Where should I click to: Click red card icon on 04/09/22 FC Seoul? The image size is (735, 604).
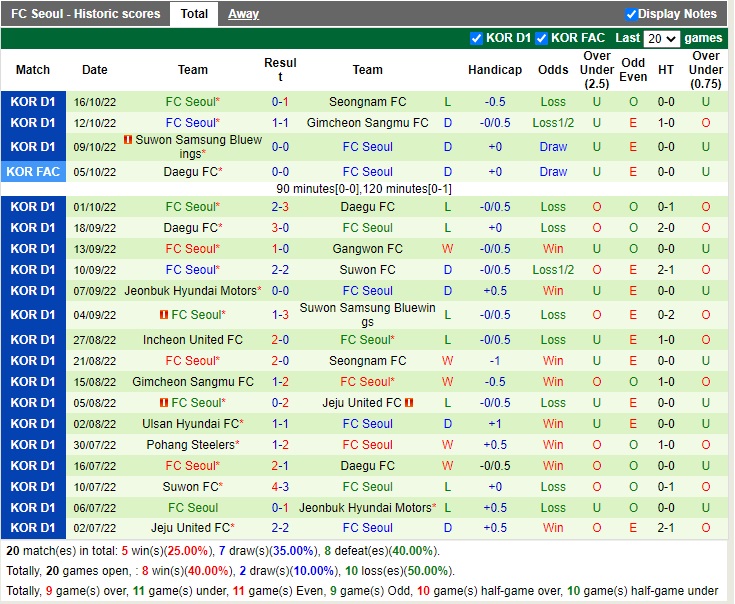163,315
